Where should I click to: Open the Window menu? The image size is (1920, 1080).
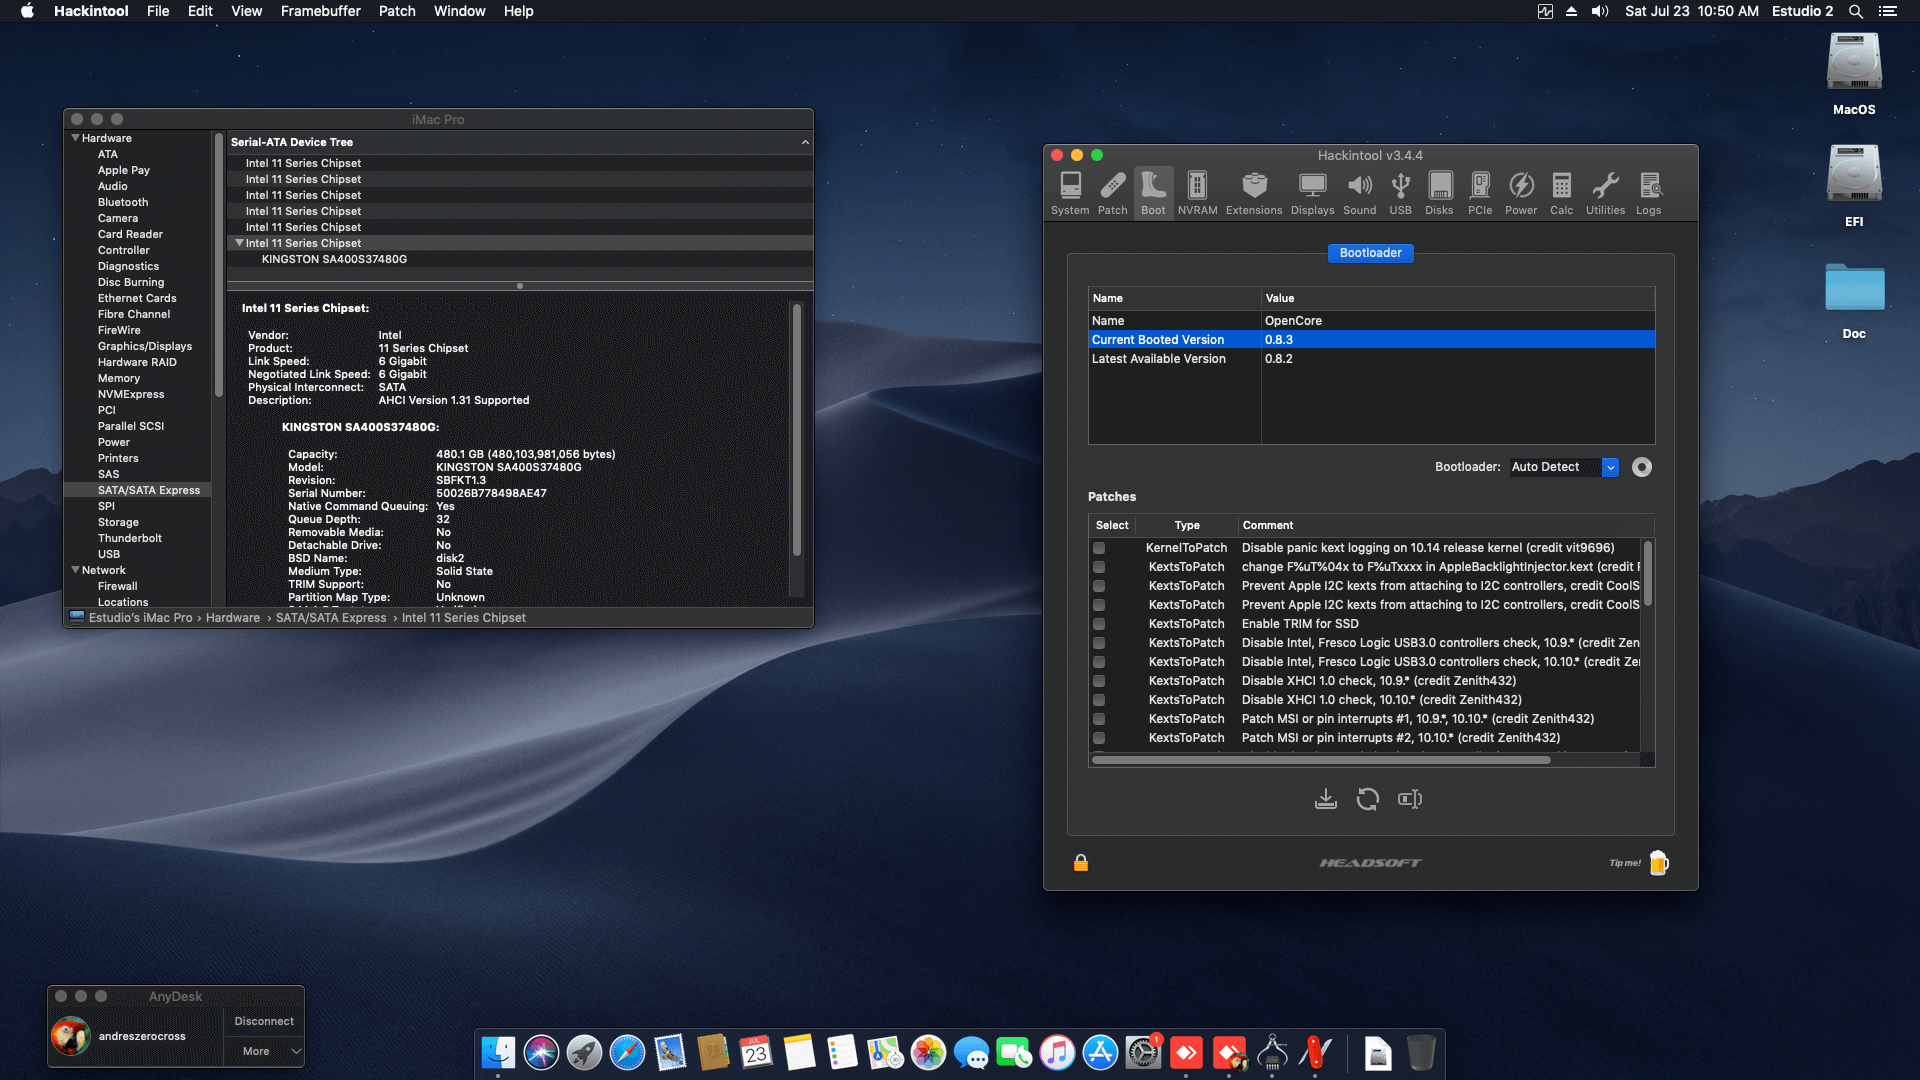459,11
